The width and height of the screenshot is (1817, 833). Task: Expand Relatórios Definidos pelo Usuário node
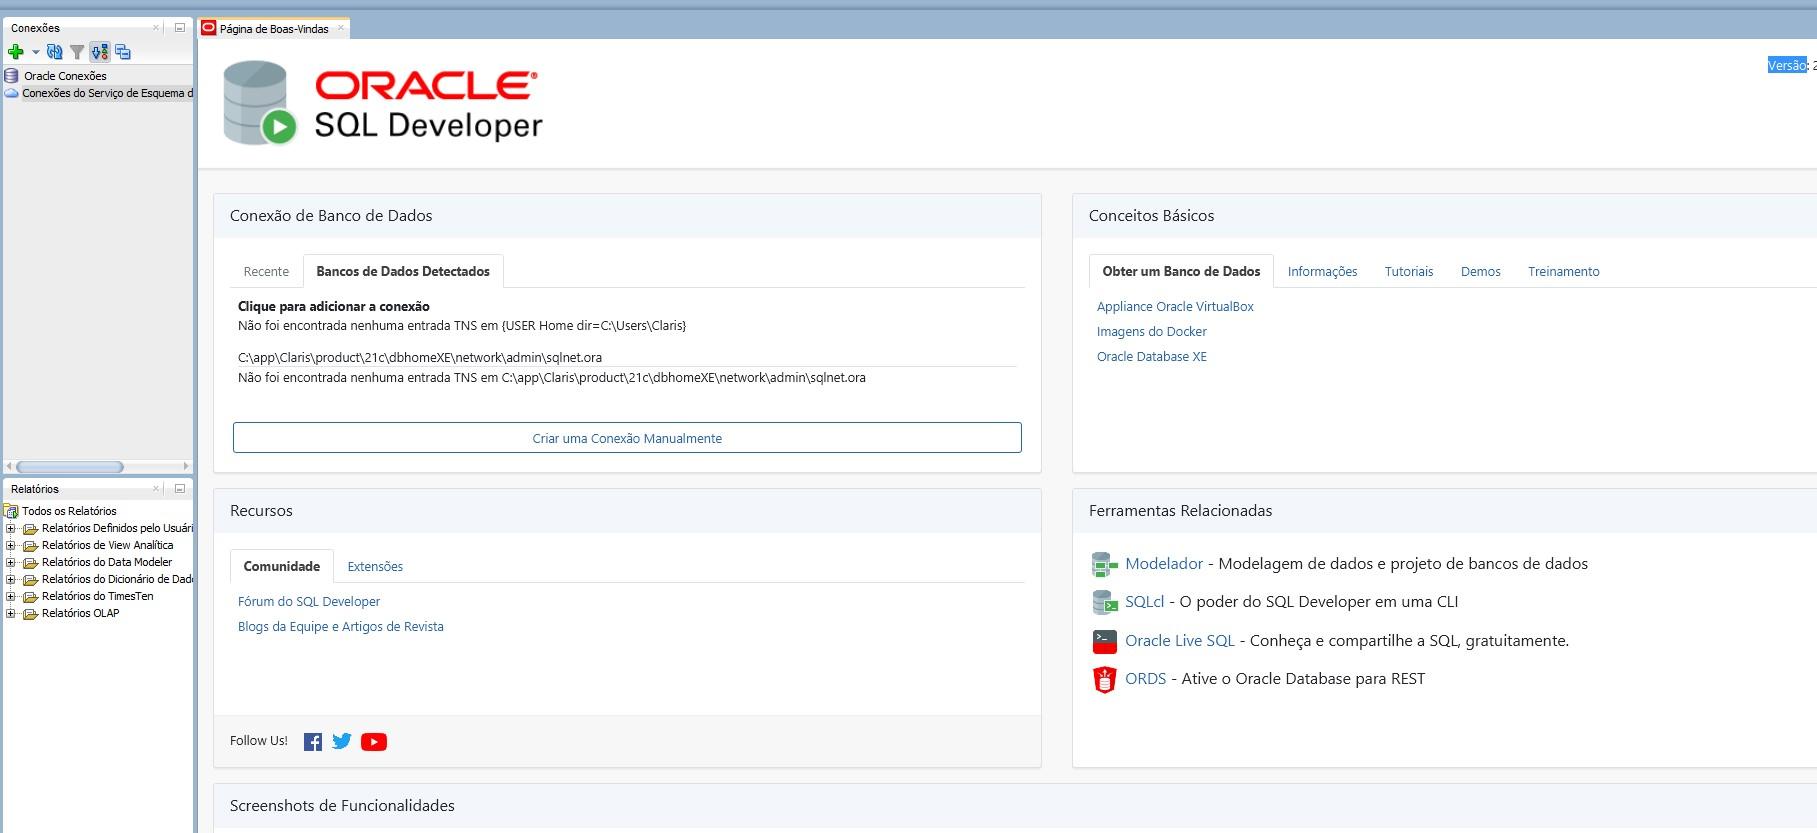tap(11, 528)
